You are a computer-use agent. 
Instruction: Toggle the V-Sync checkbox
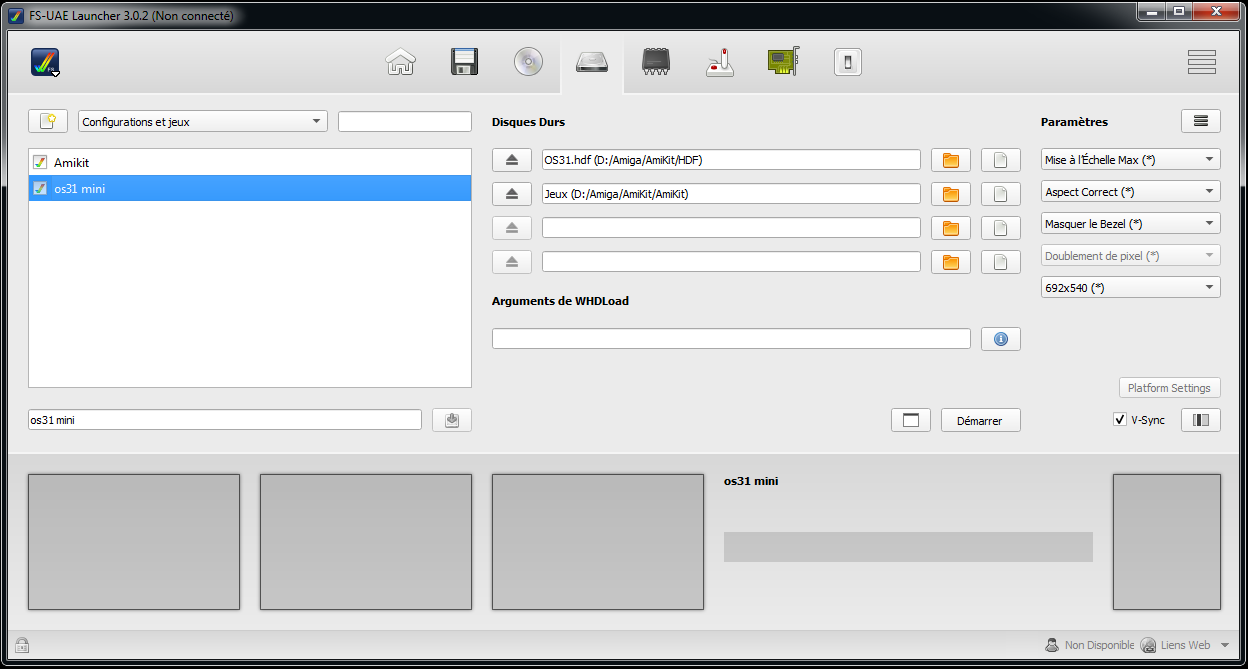tap(1120, 420)
